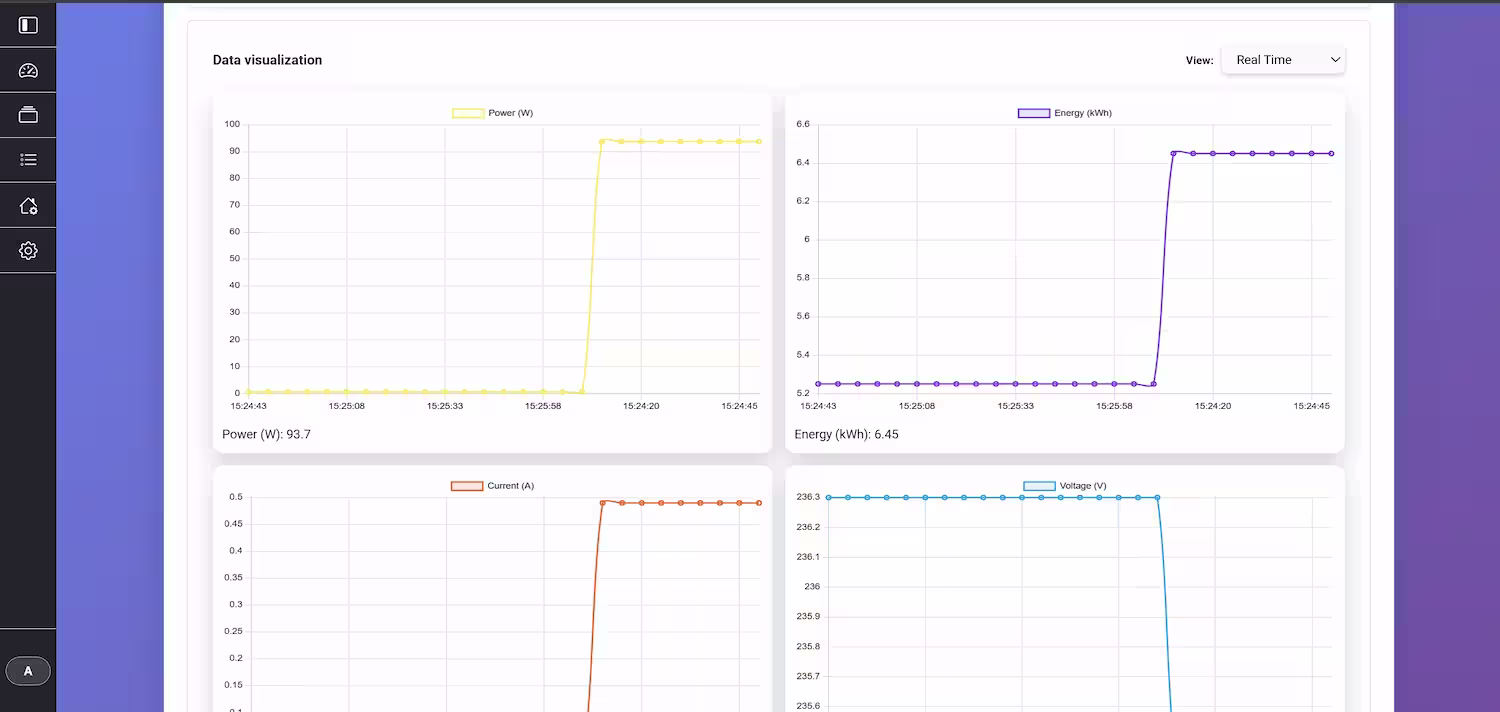
Task: Open the settings gear icon
Action: (28, 251)
